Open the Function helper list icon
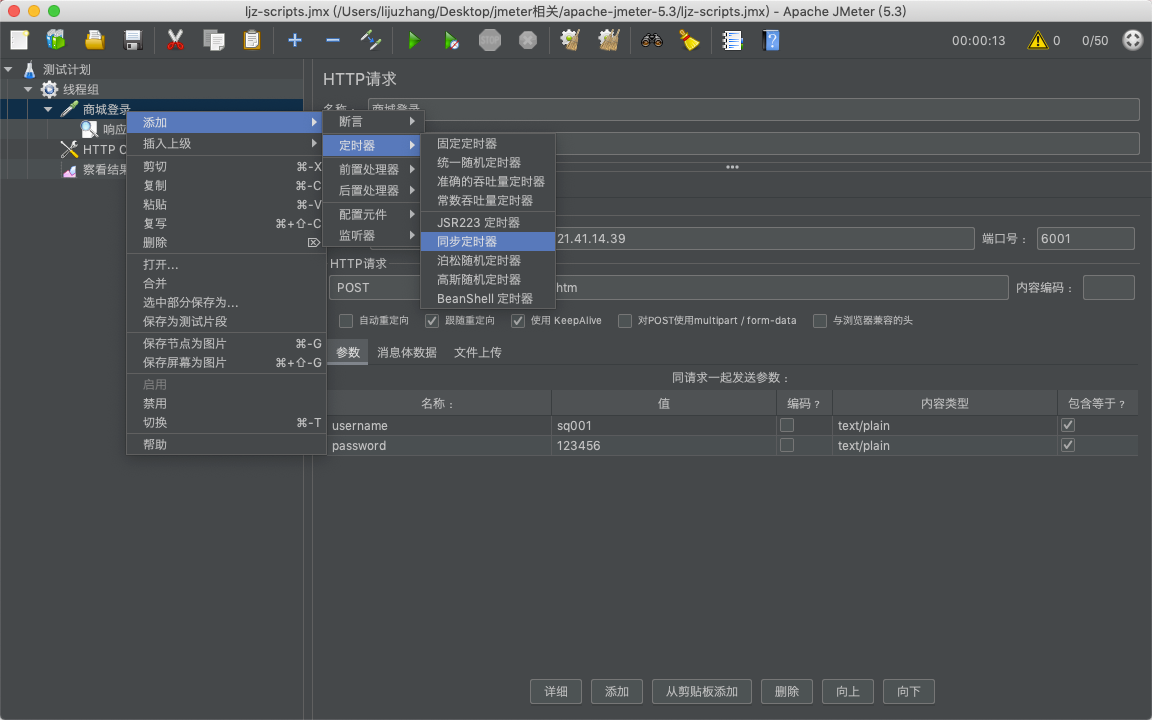 [732, 40]
